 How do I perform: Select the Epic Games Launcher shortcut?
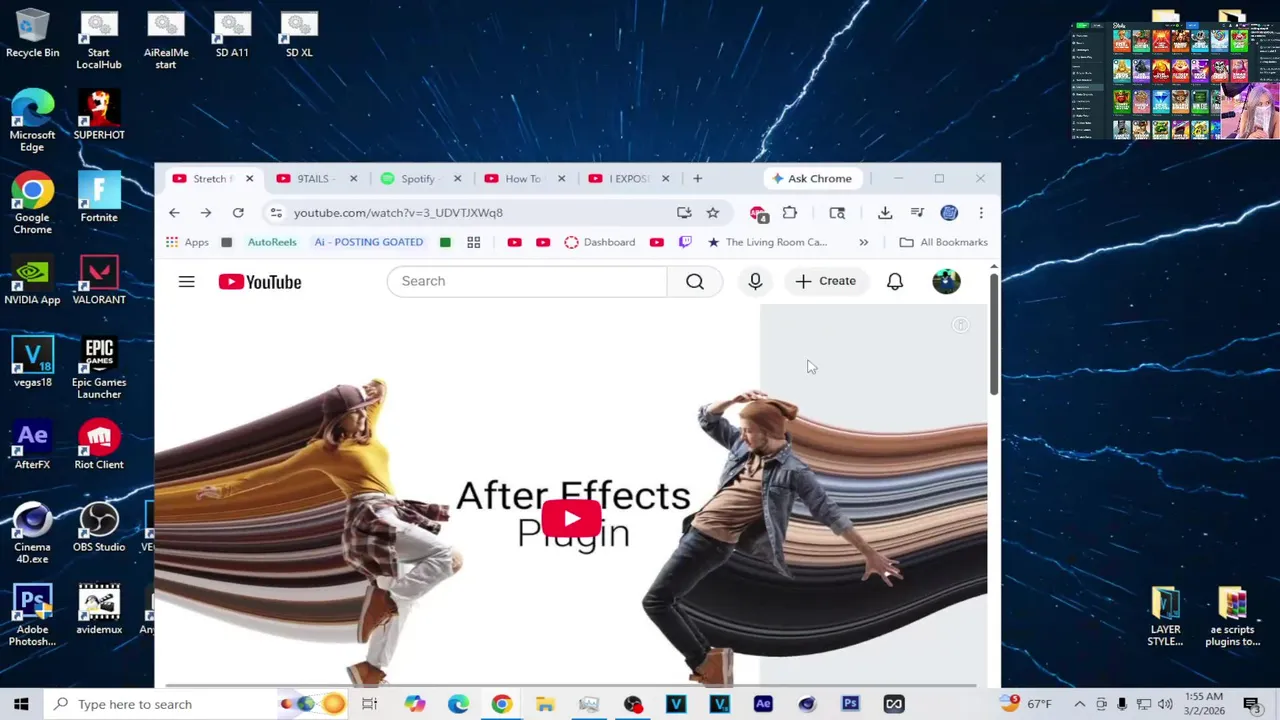tap(99, 369)
